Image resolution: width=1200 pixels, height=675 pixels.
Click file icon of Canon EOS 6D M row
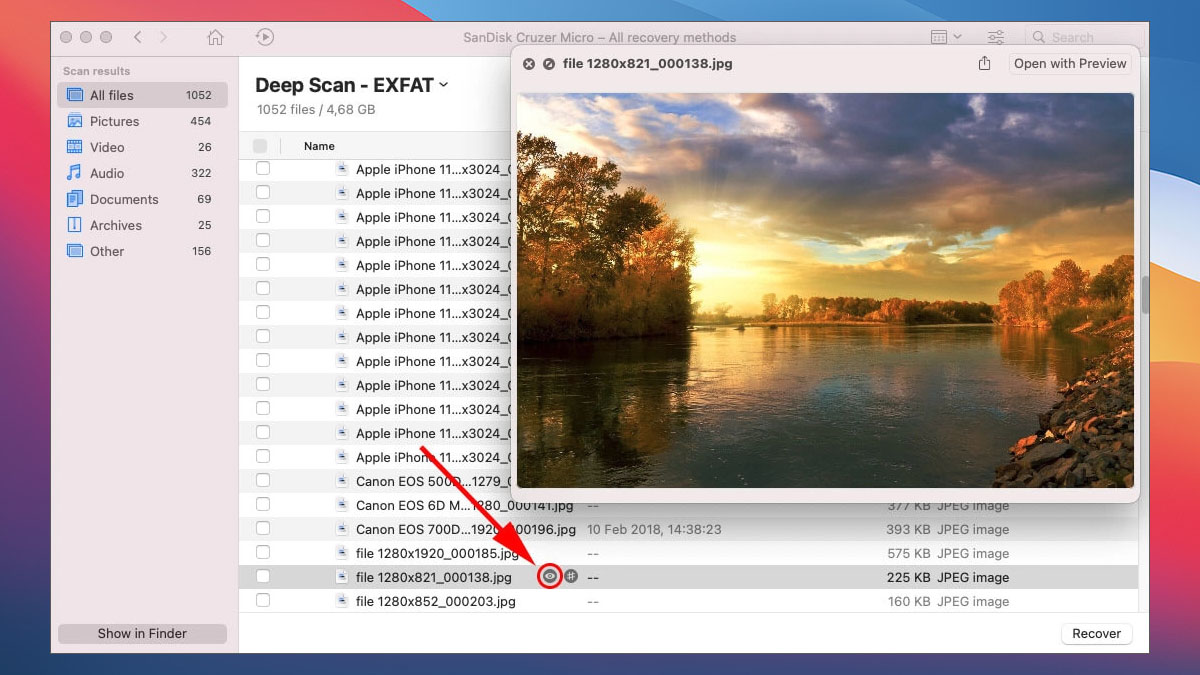coord(341,505)
